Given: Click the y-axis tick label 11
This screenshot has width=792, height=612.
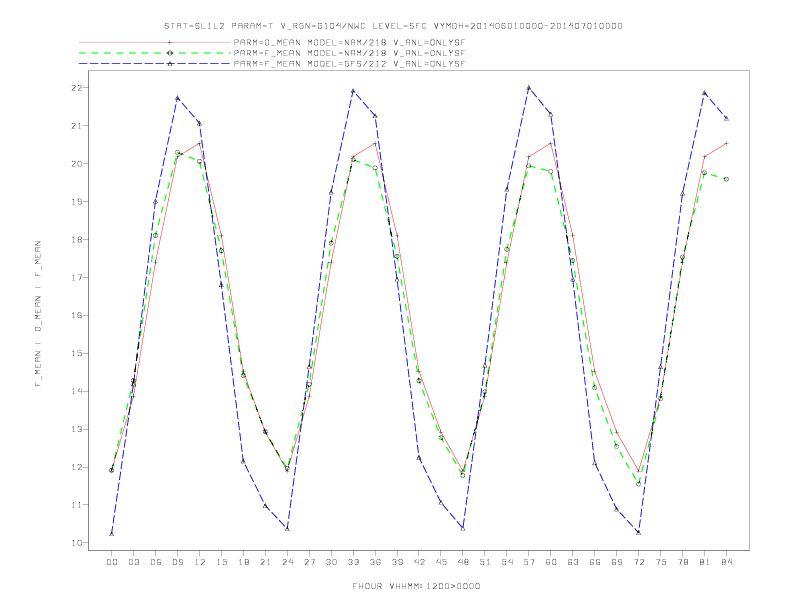Looking at the screenshot, I should [77, 505].
